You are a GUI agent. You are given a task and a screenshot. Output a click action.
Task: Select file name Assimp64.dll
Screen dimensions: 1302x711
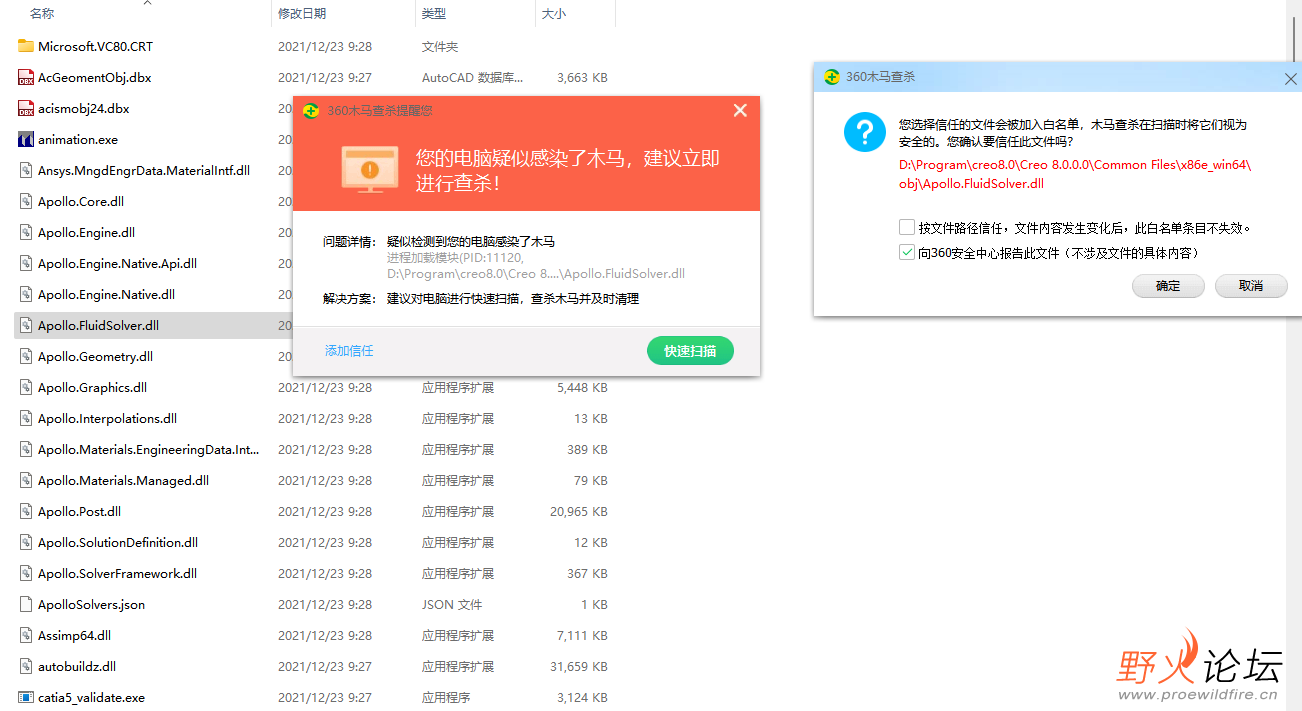click(74, 635)
